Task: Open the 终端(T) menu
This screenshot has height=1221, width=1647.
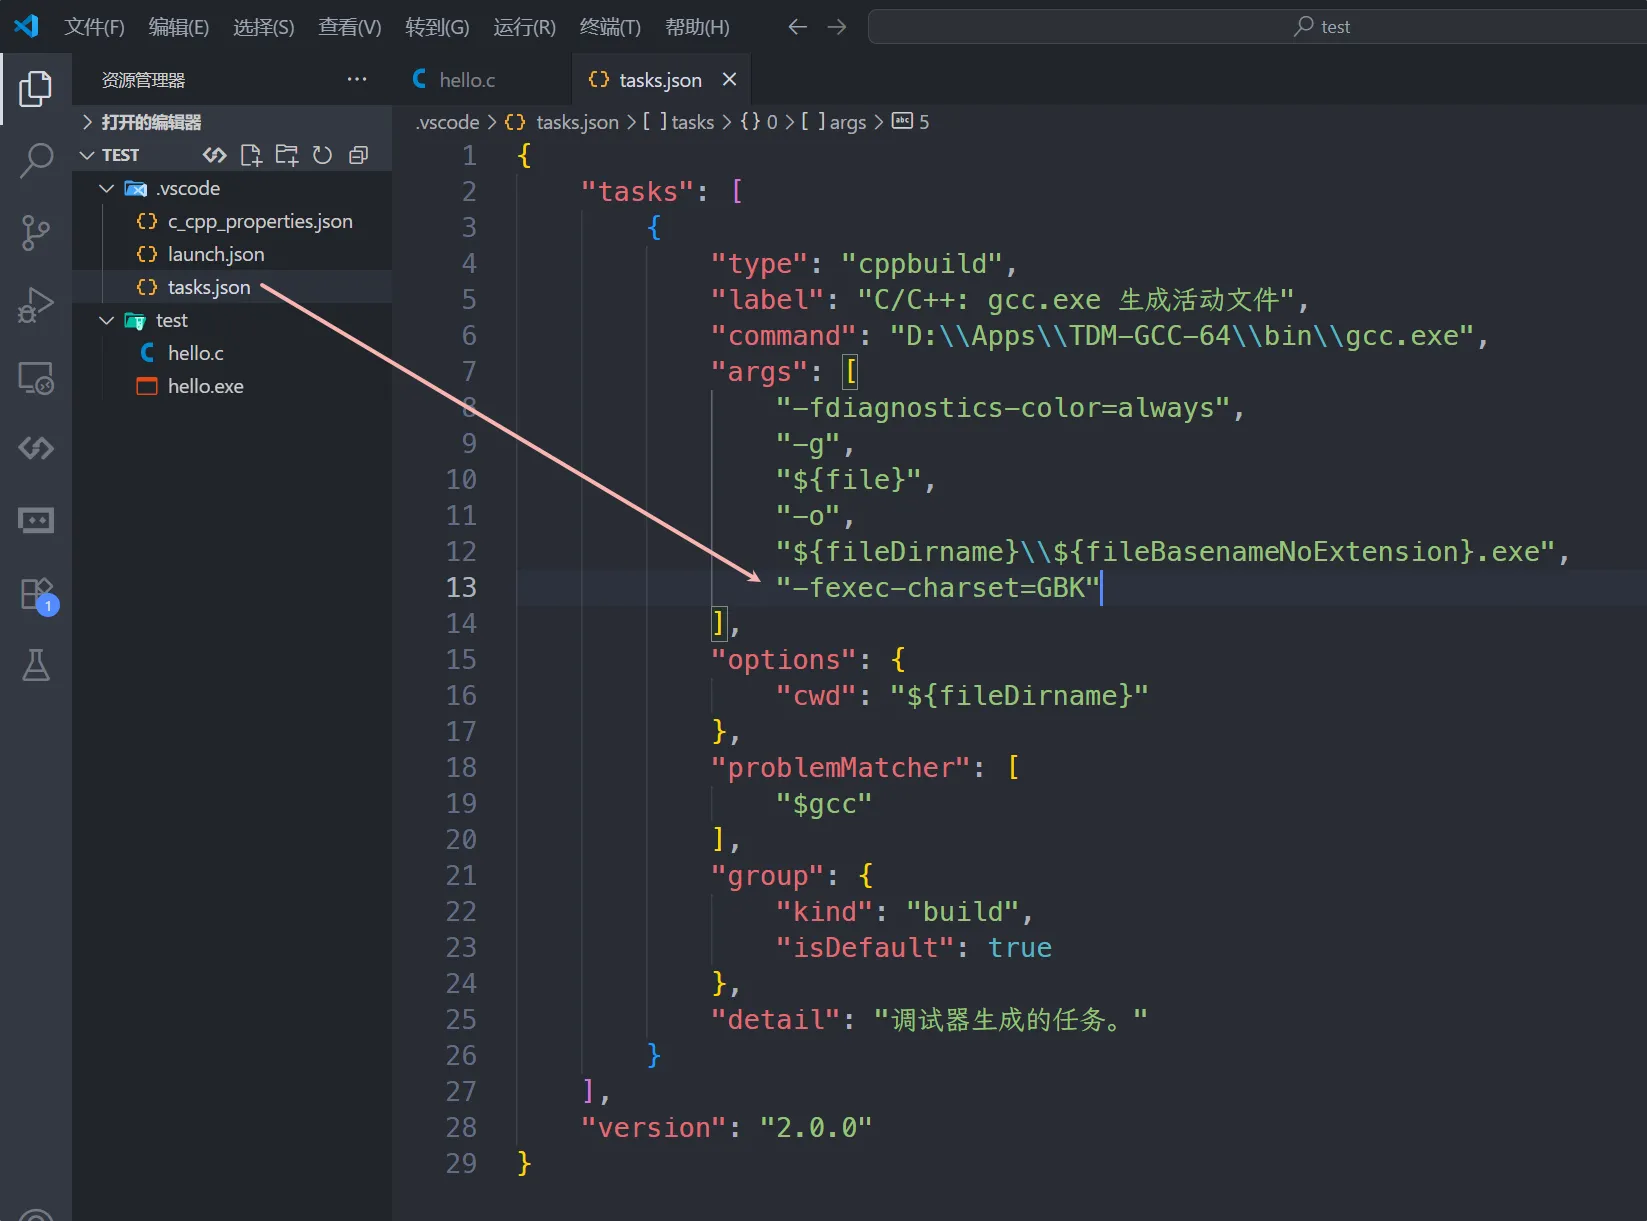Action: (609, 27)
